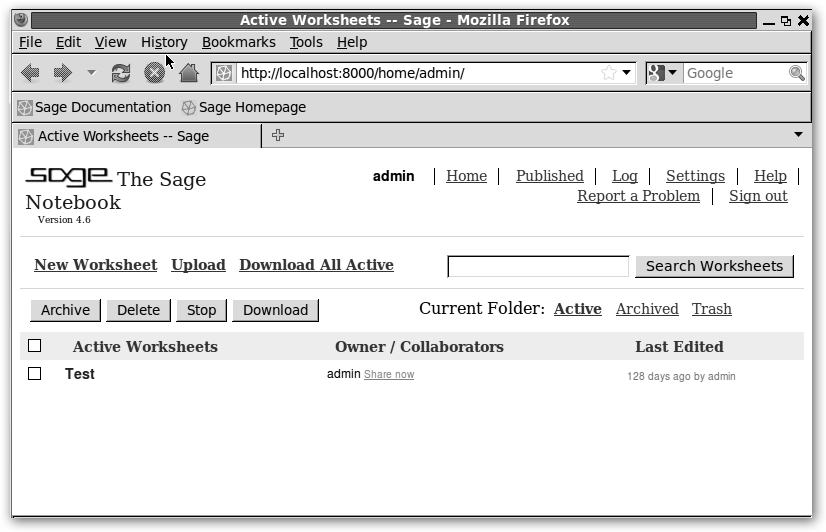The image size is (826, 532).
Task: Open a new tab with plus icon
Action: (x=278, y=135)
